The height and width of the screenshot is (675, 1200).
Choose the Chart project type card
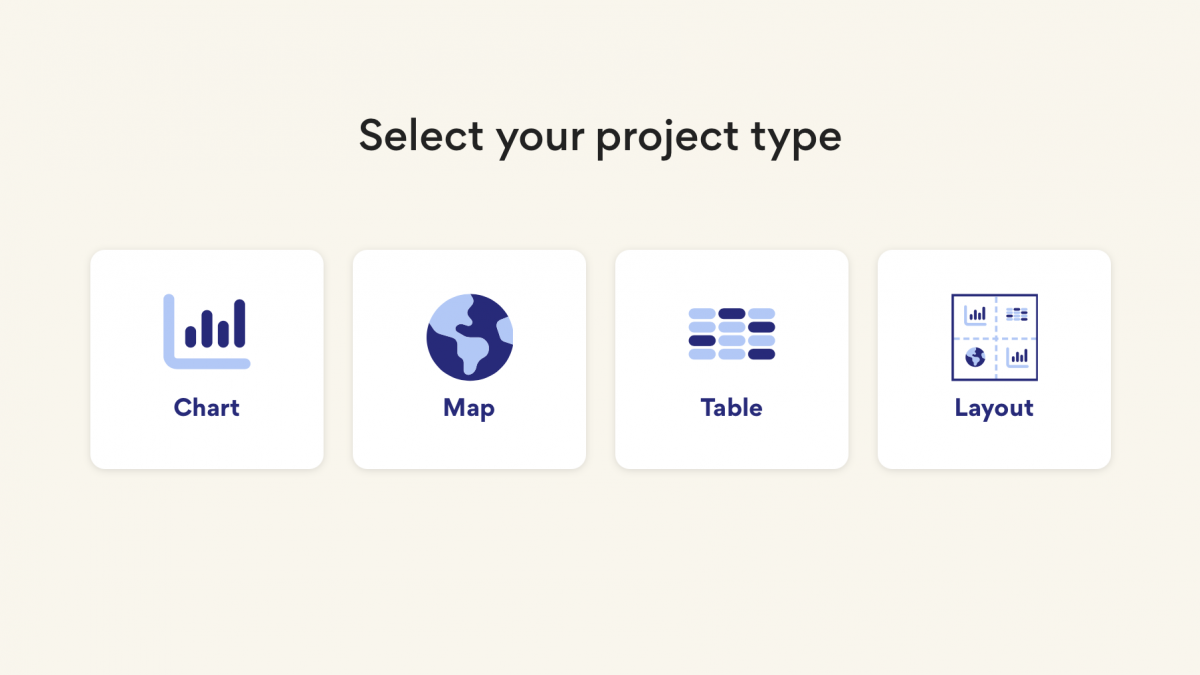coord(207,359)
